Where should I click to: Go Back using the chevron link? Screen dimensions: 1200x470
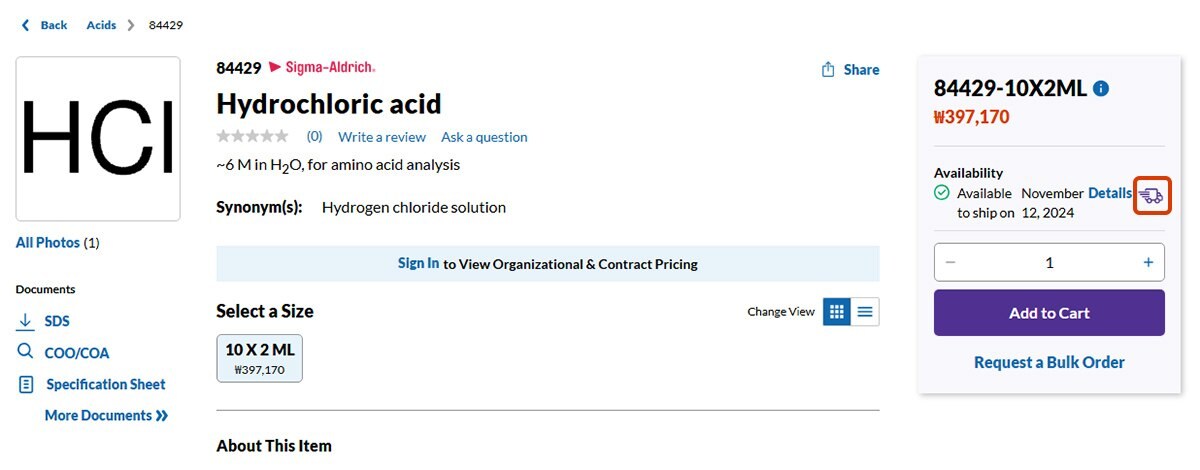click(x=44, y=25)
